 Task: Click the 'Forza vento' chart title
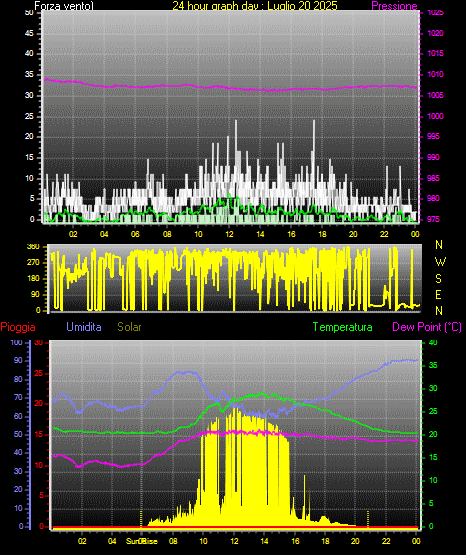[x=64, y=6]
